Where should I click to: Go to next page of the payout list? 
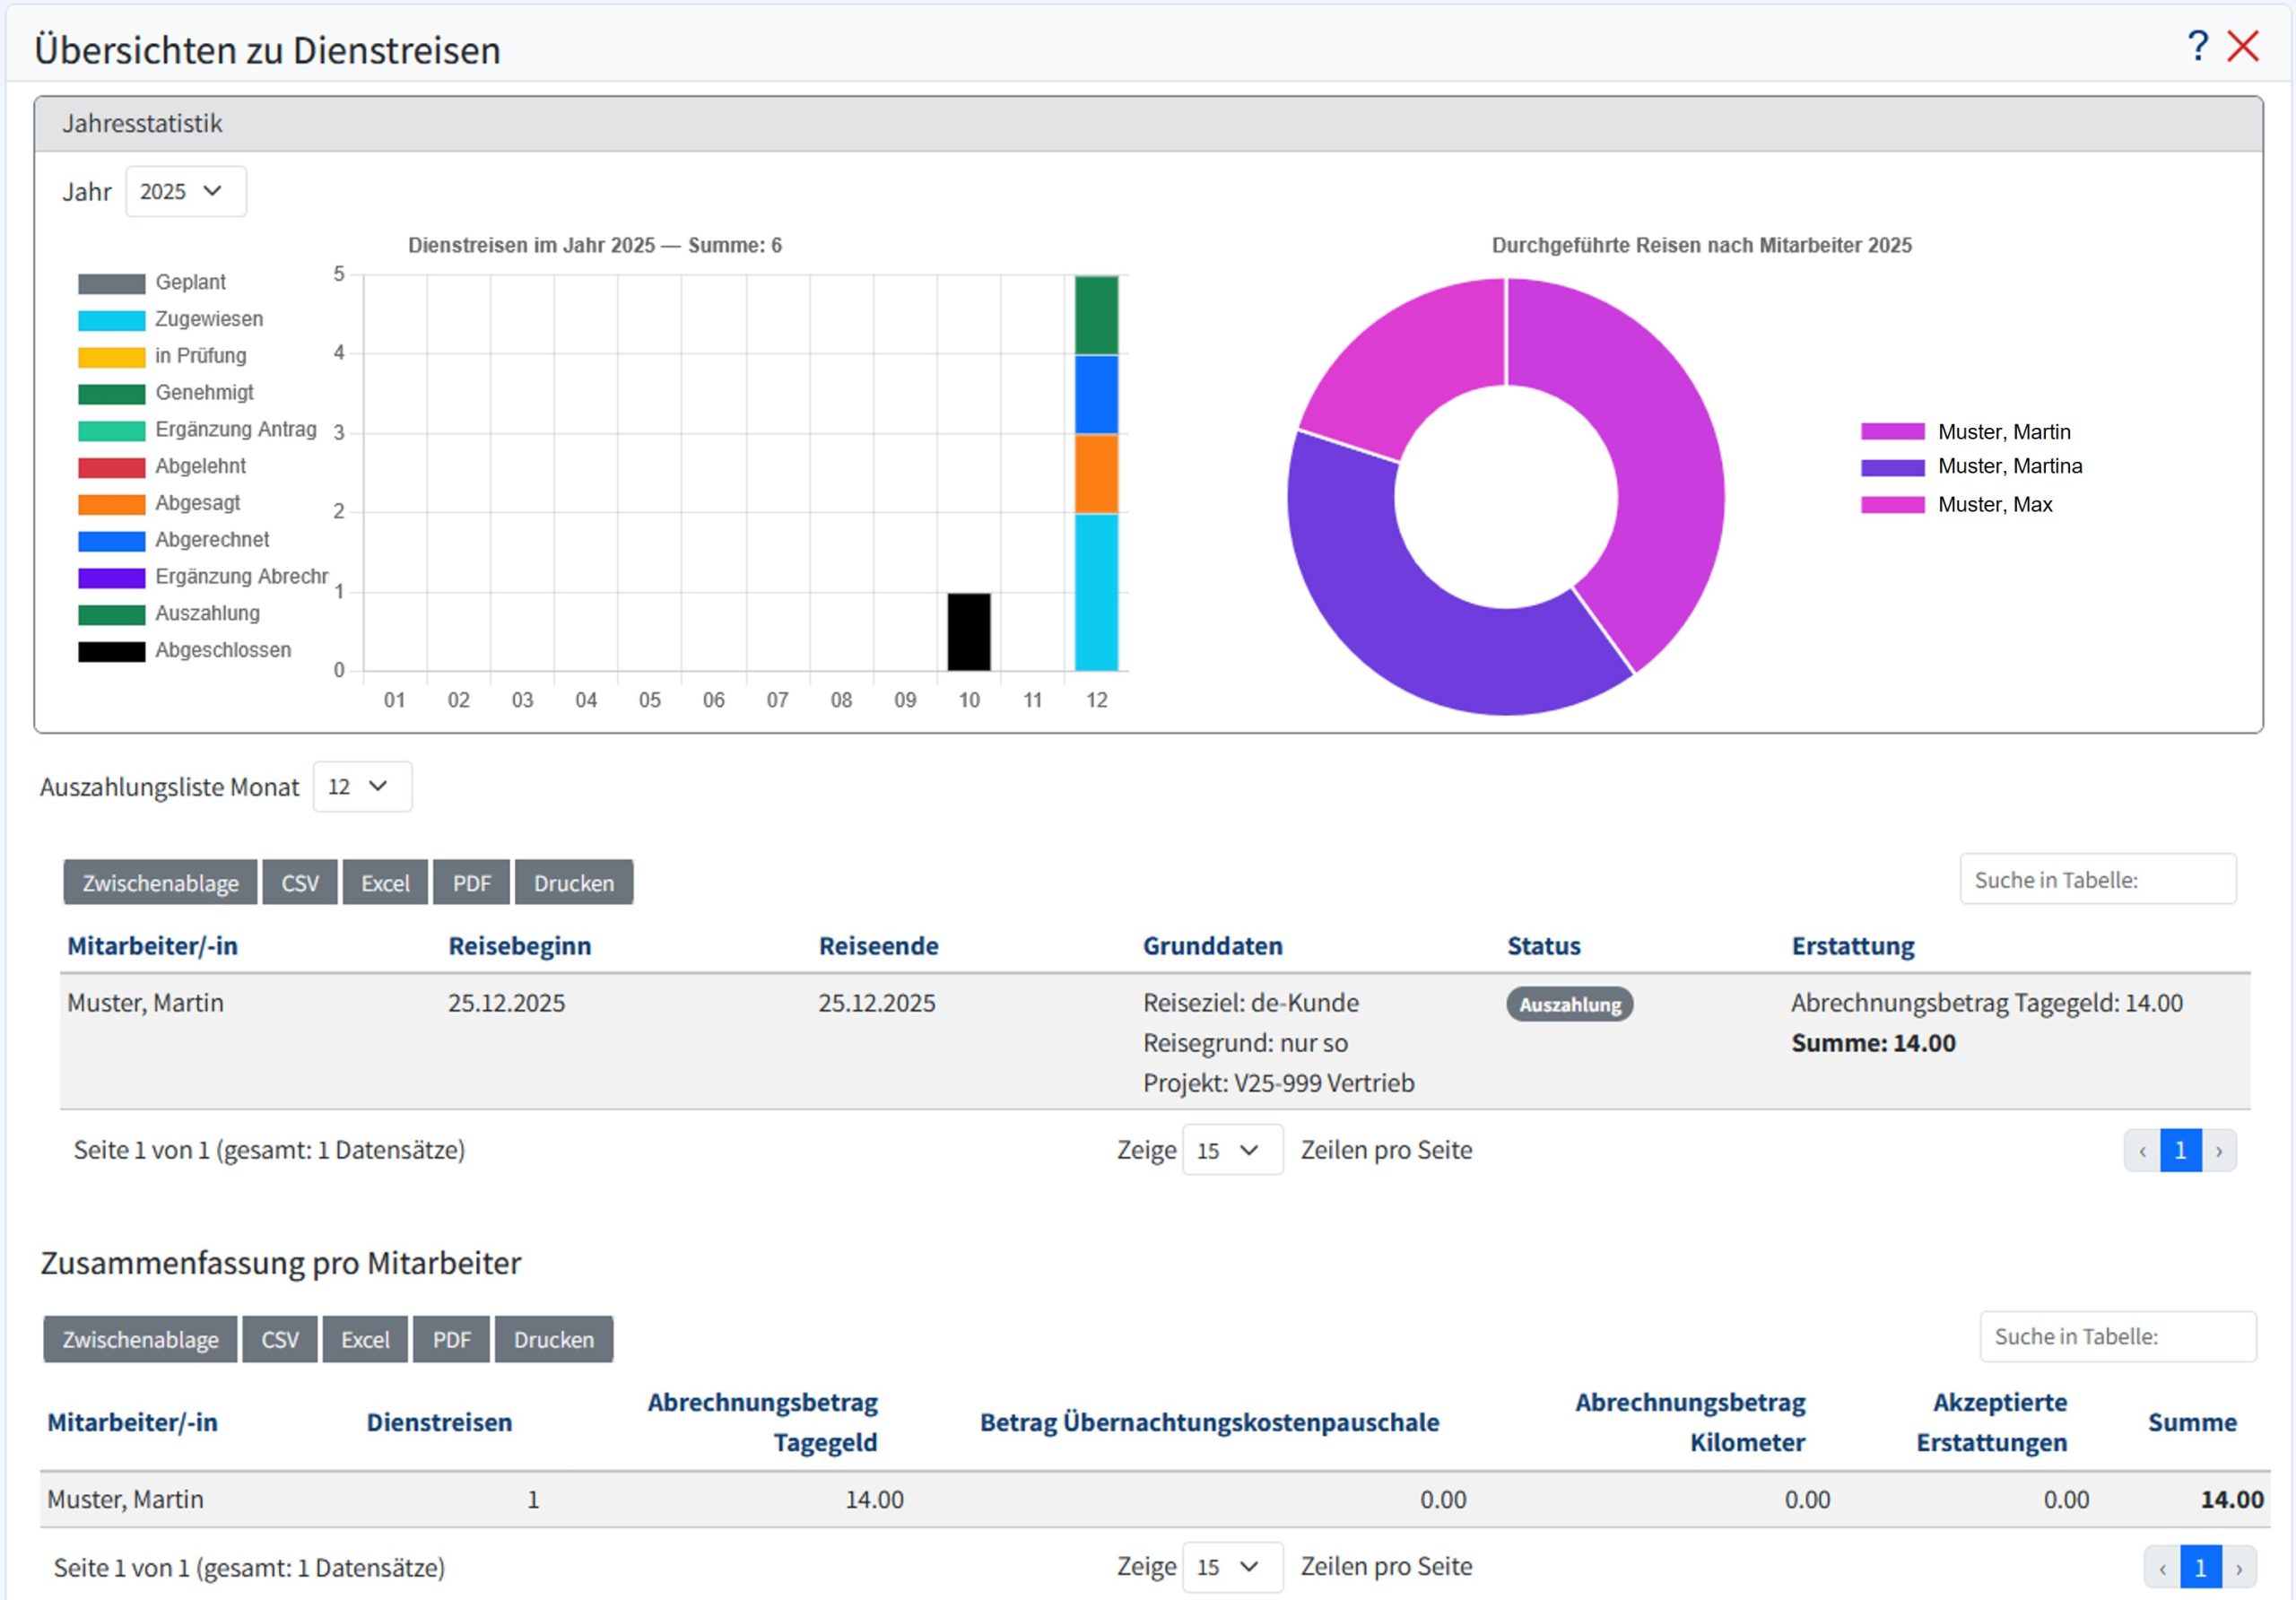(2221, 1150)
